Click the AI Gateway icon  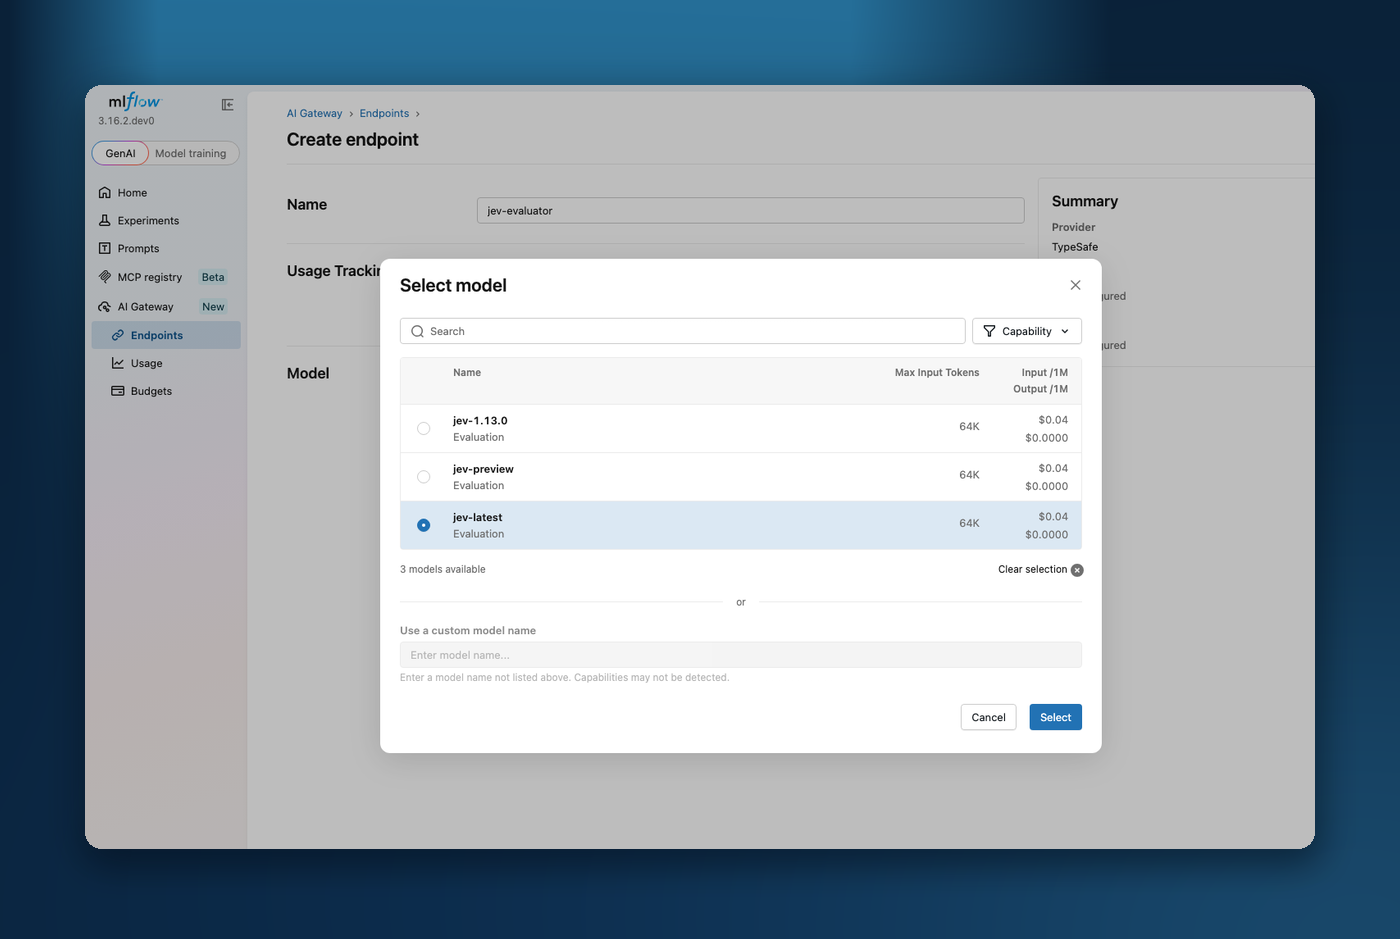click(105, 307)
